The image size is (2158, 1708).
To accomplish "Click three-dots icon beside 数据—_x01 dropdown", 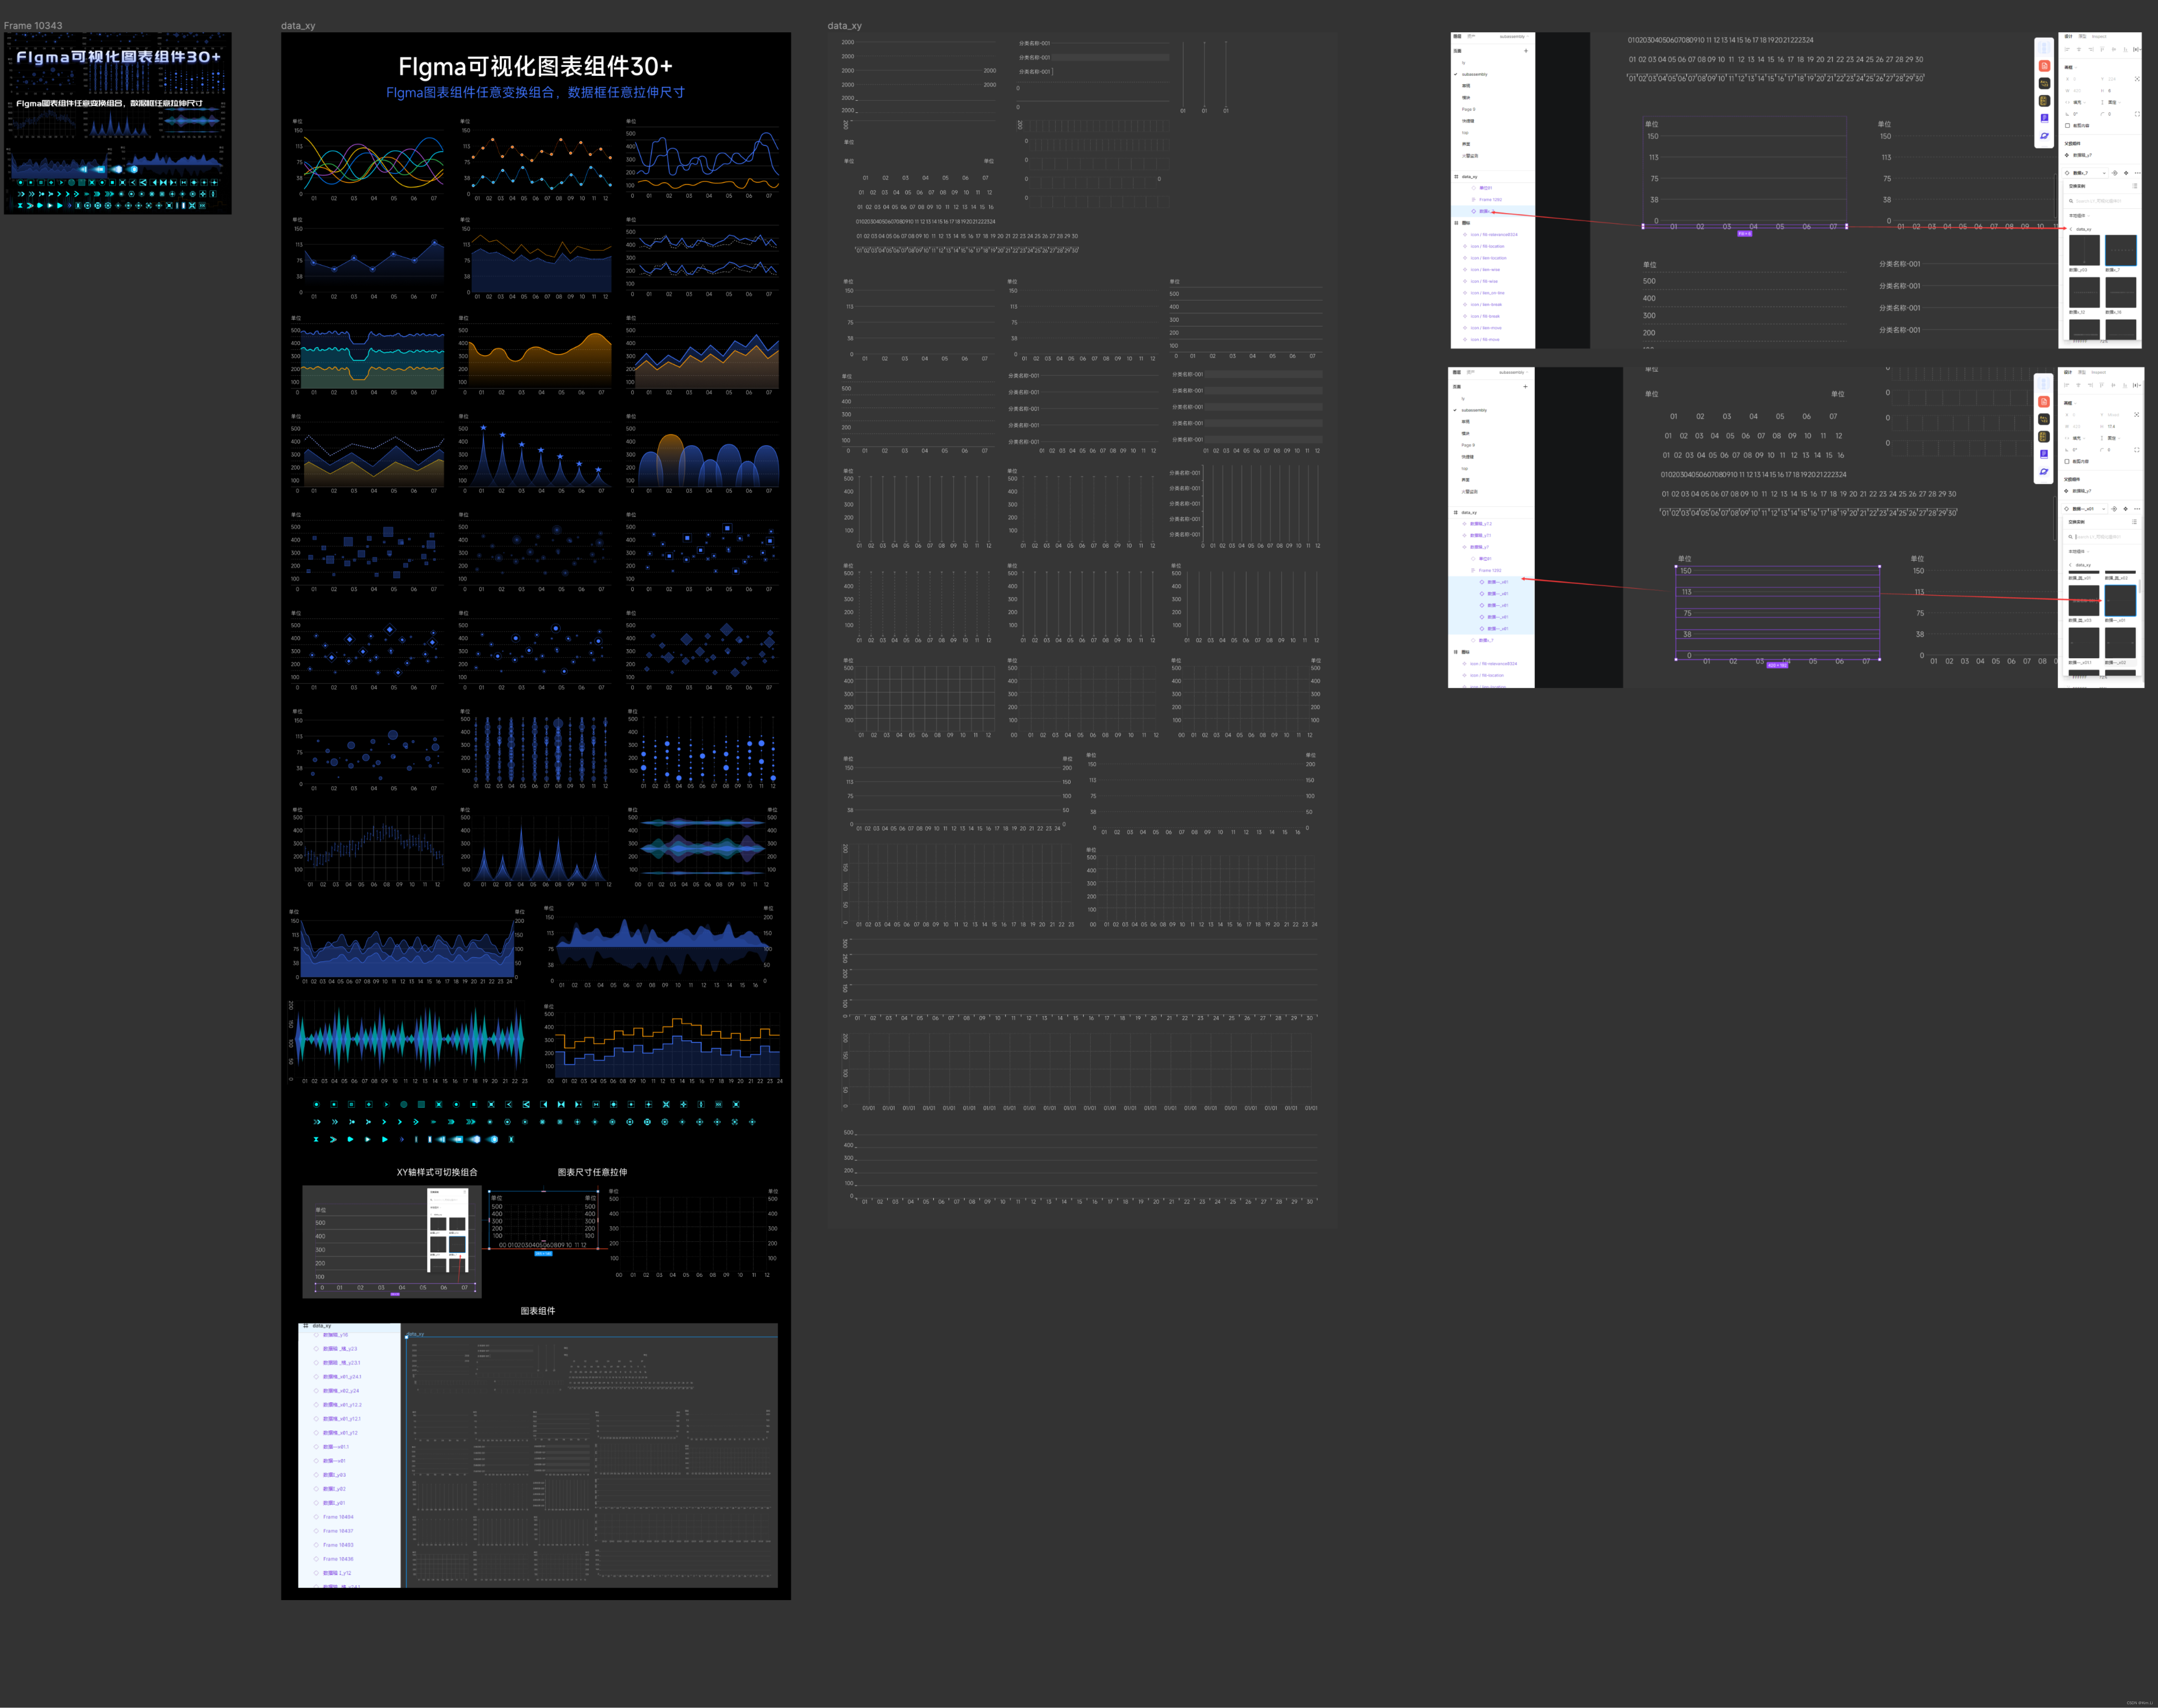I will click(2137, 509).
